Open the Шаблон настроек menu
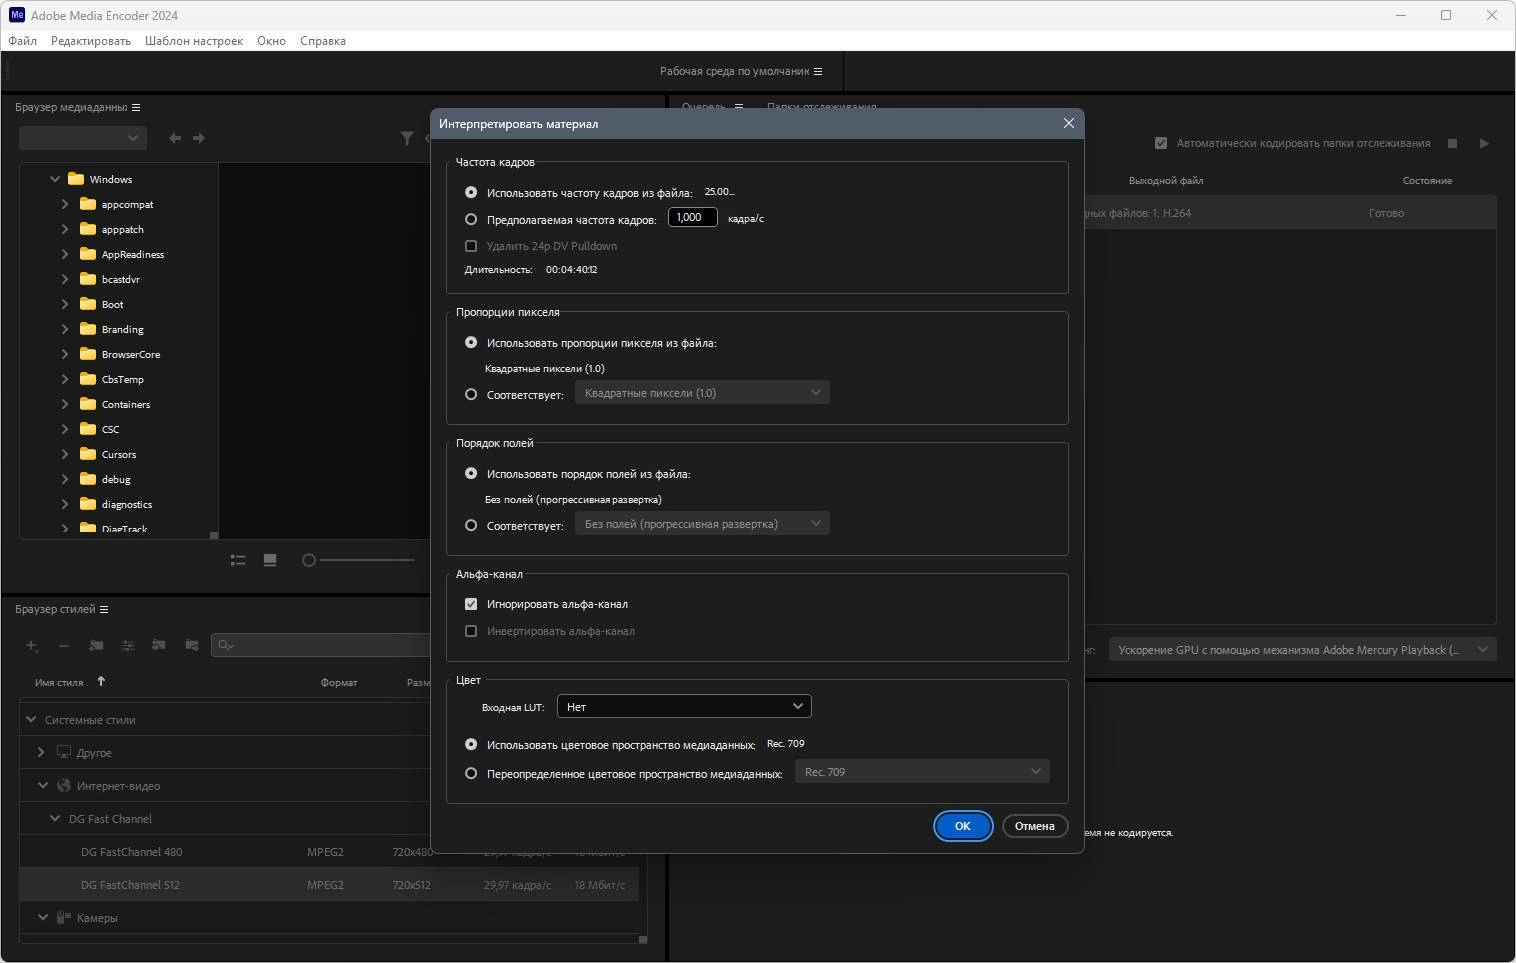 click(x=194, y=41)
